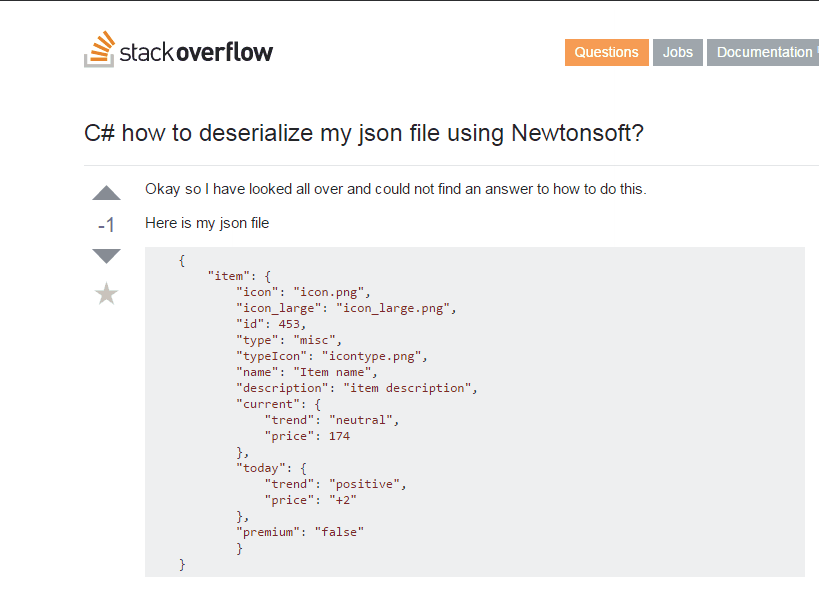Click the stackoverflow wordmark to go home
Image resolution: width=819 pixels, height=591 pixels.
tap(195, 50)
